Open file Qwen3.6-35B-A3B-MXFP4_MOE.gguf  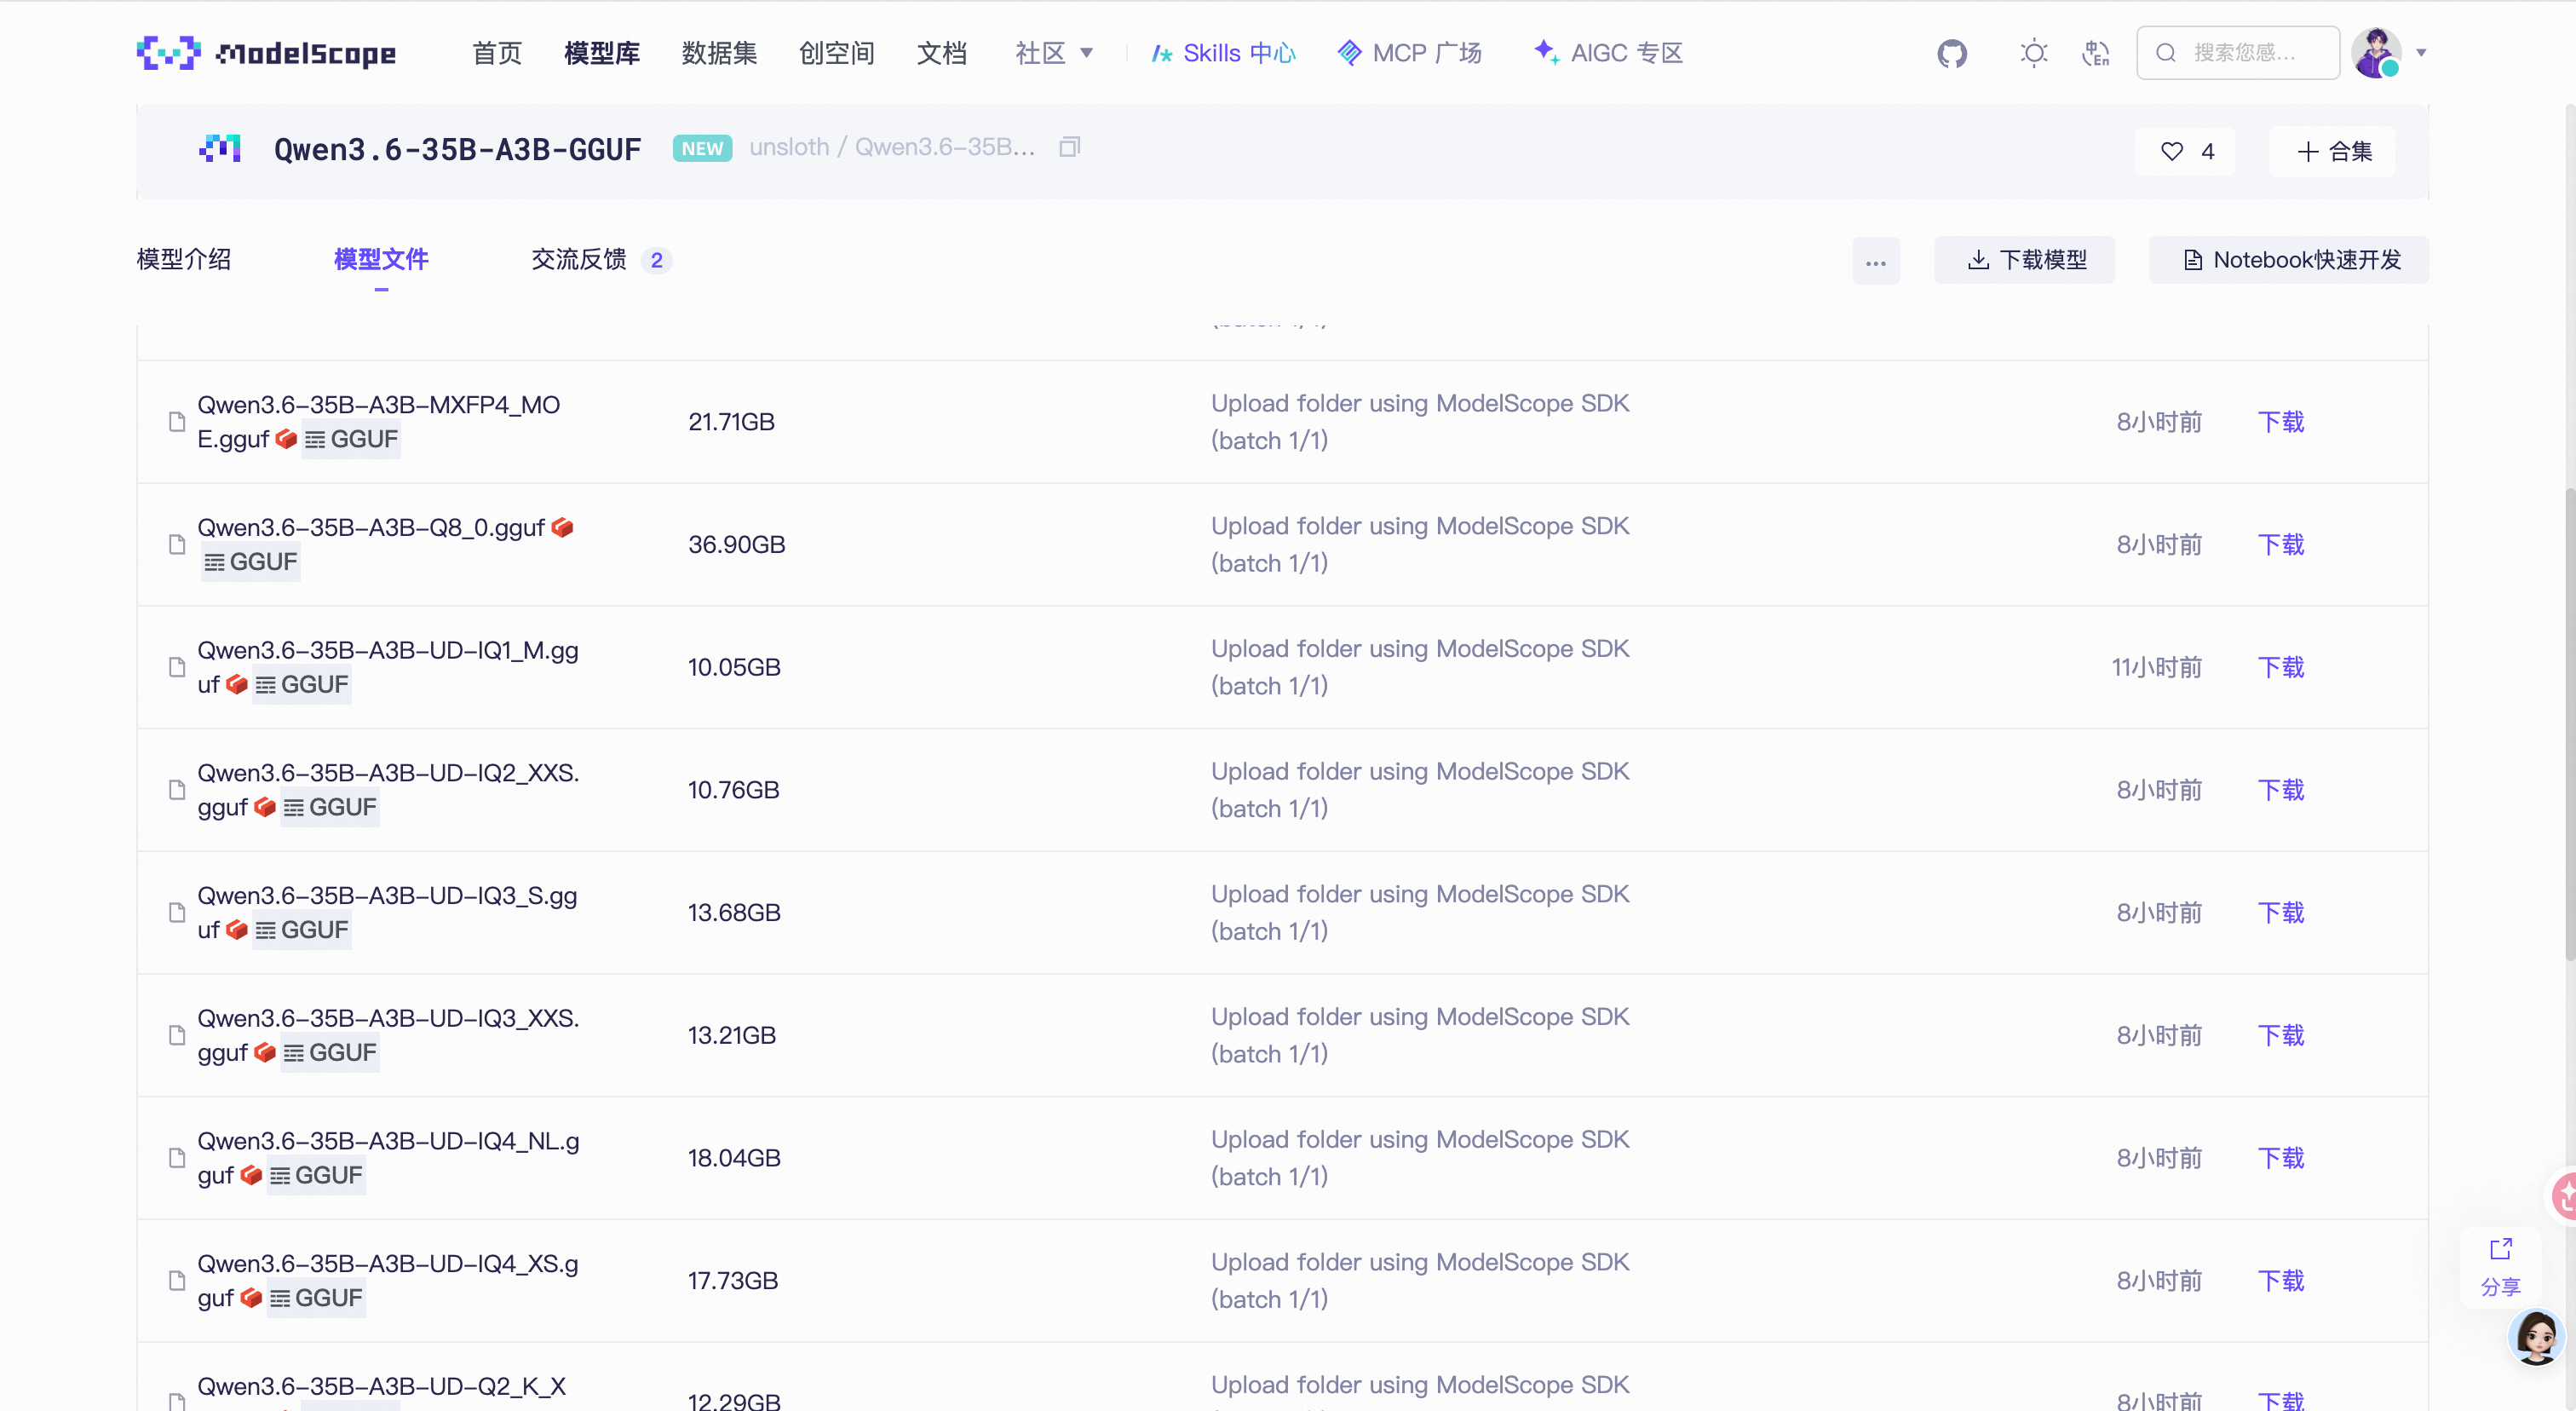(x=378, y=422)
